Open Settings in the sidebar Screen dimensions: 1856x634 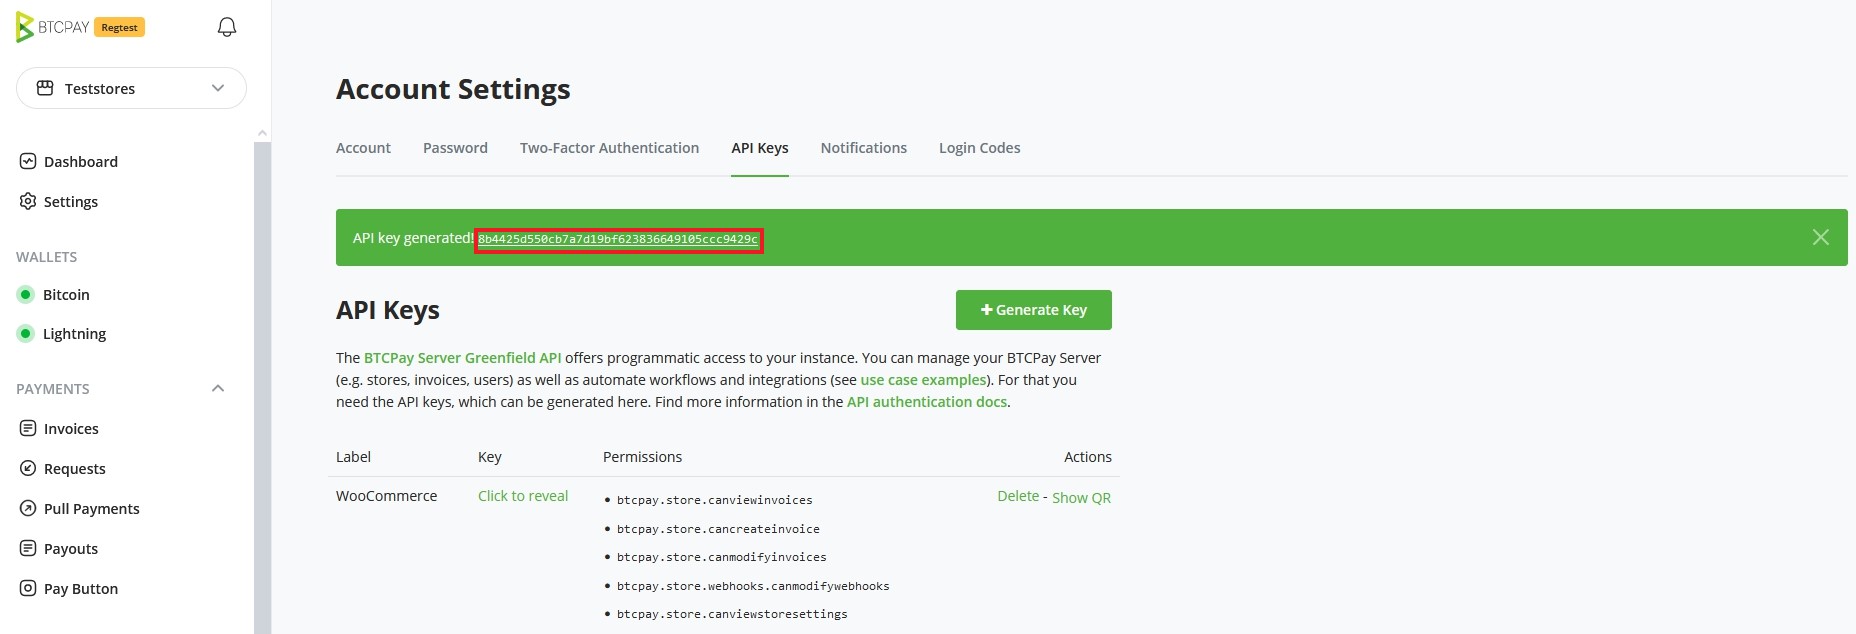(x=71, y=201)
